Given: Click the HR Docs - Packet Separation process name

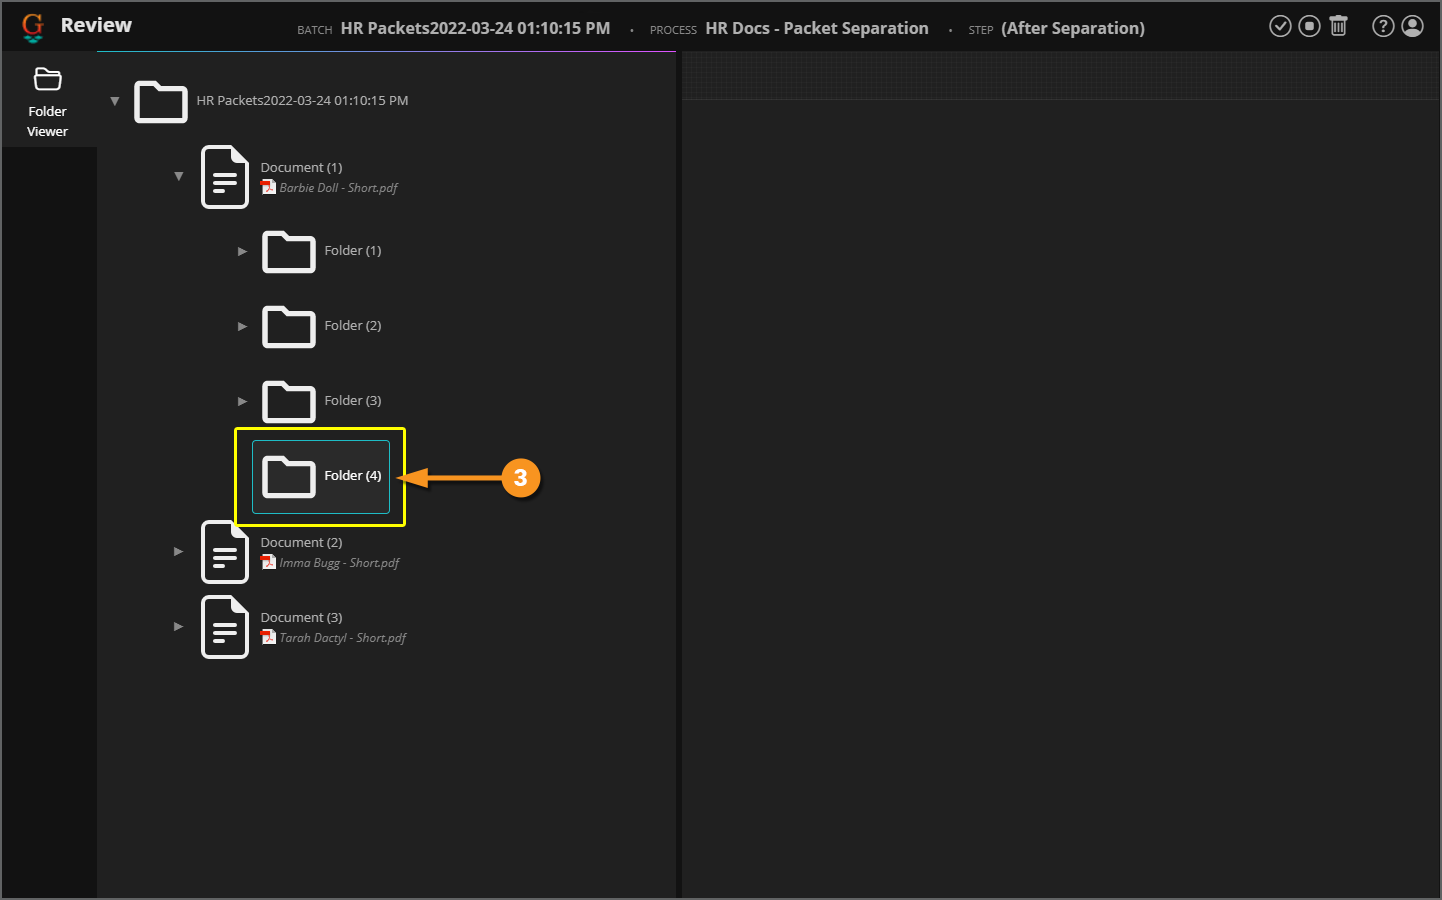Looking at the screenshot, I should tap(817, 28).
